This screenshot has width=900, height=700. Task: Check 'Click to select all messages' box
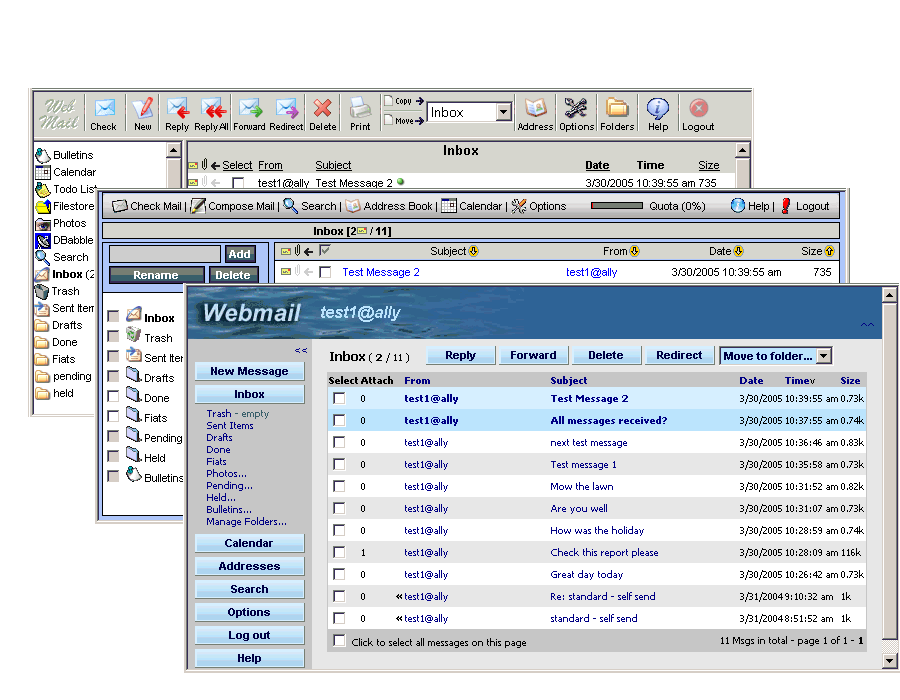point(339,641)
